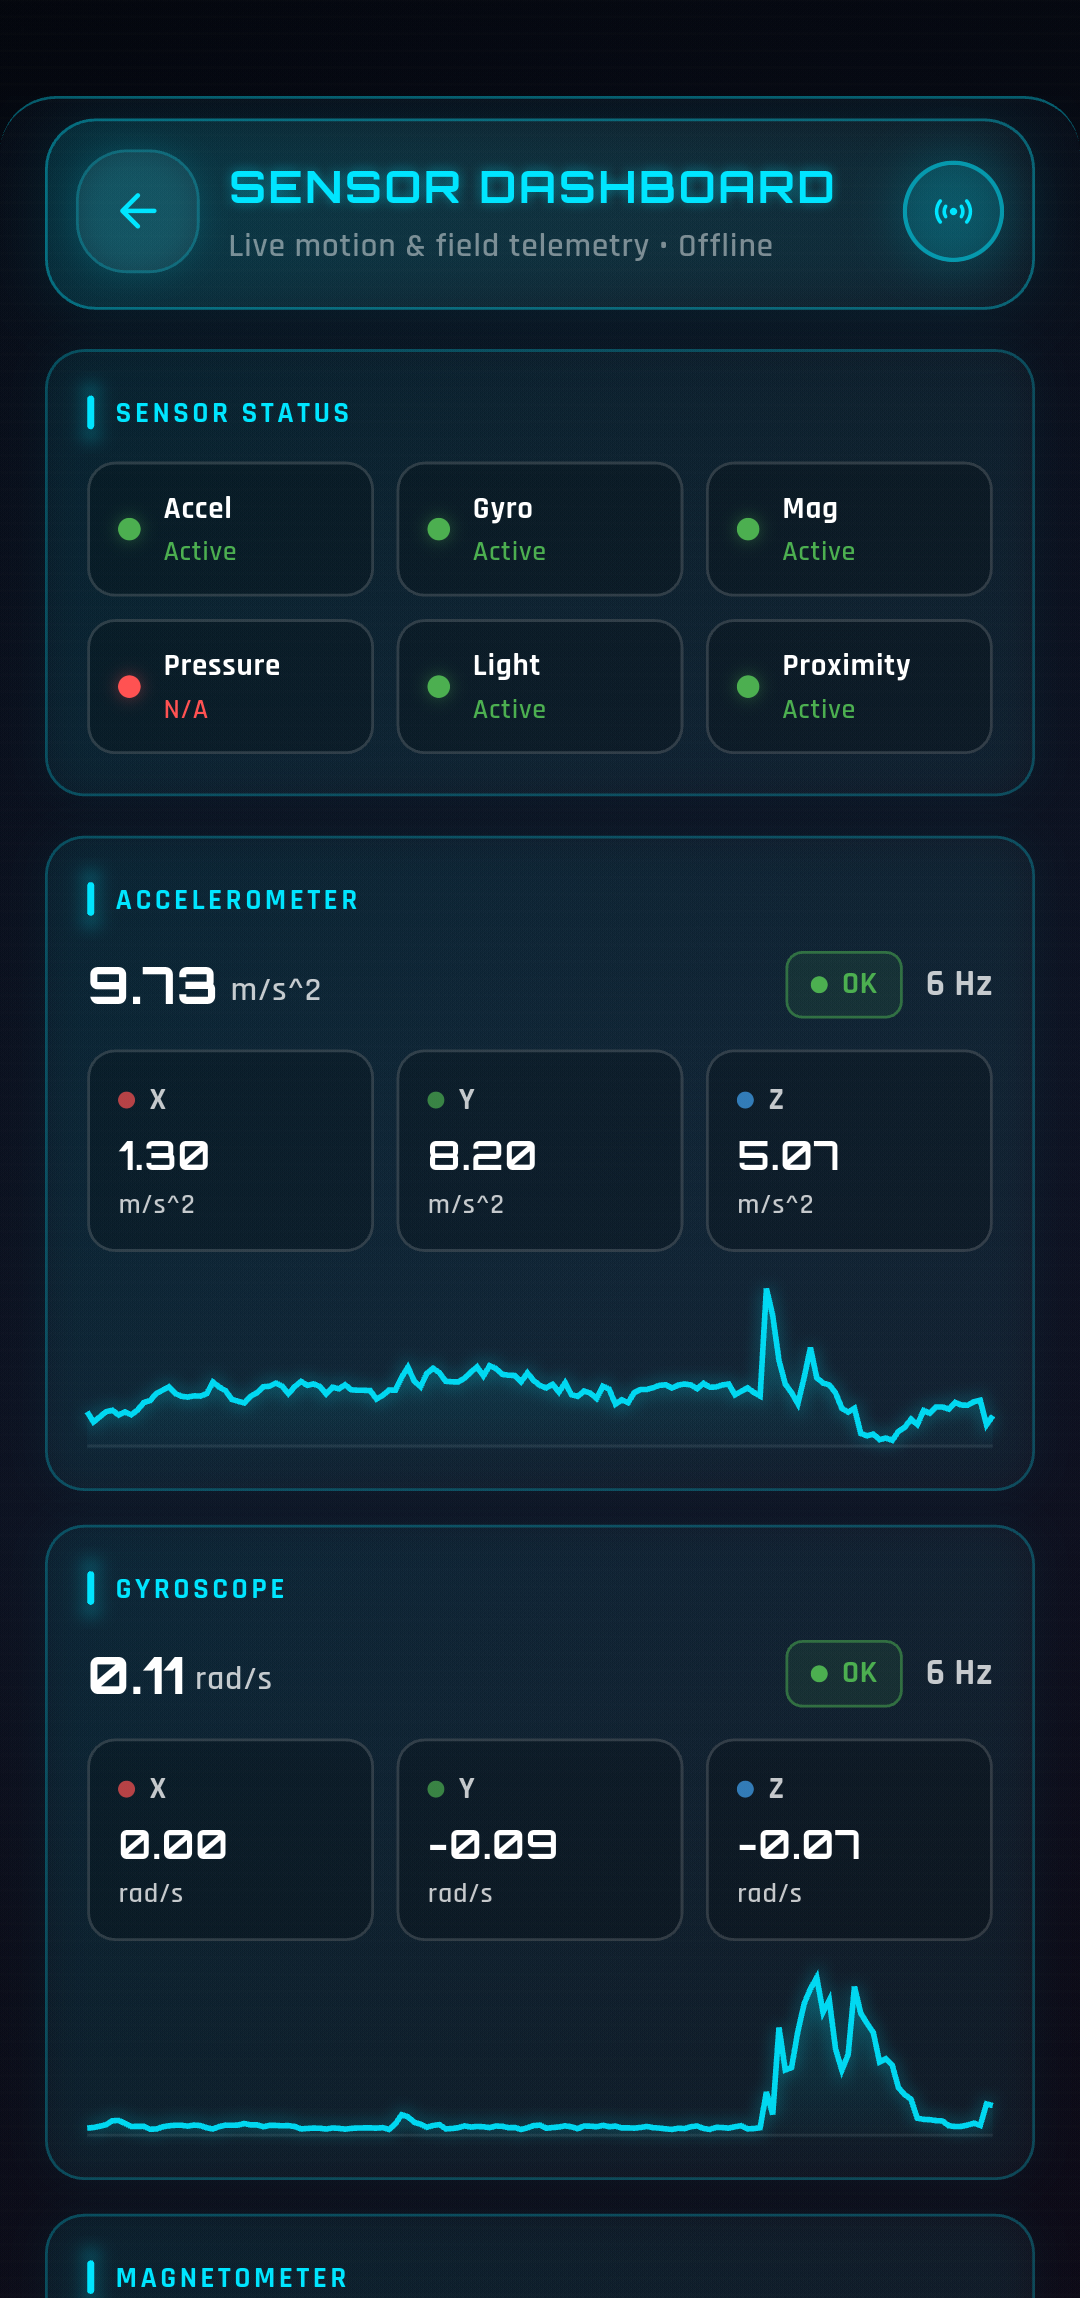The height and width of the screenshot is (2298, 1080).
Task: Tap the back arrow in the header
Action: (137, 211)
